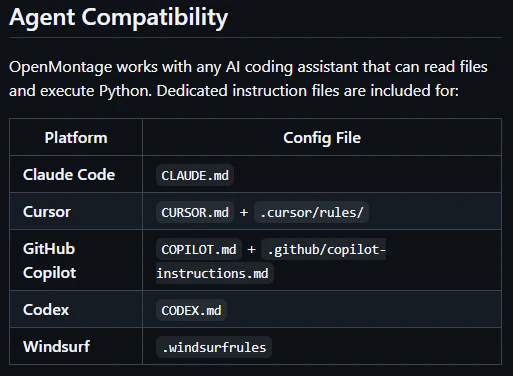Click the .windsurfrules code label
Viewport: 513px width, 376px height.
(214, 347)
